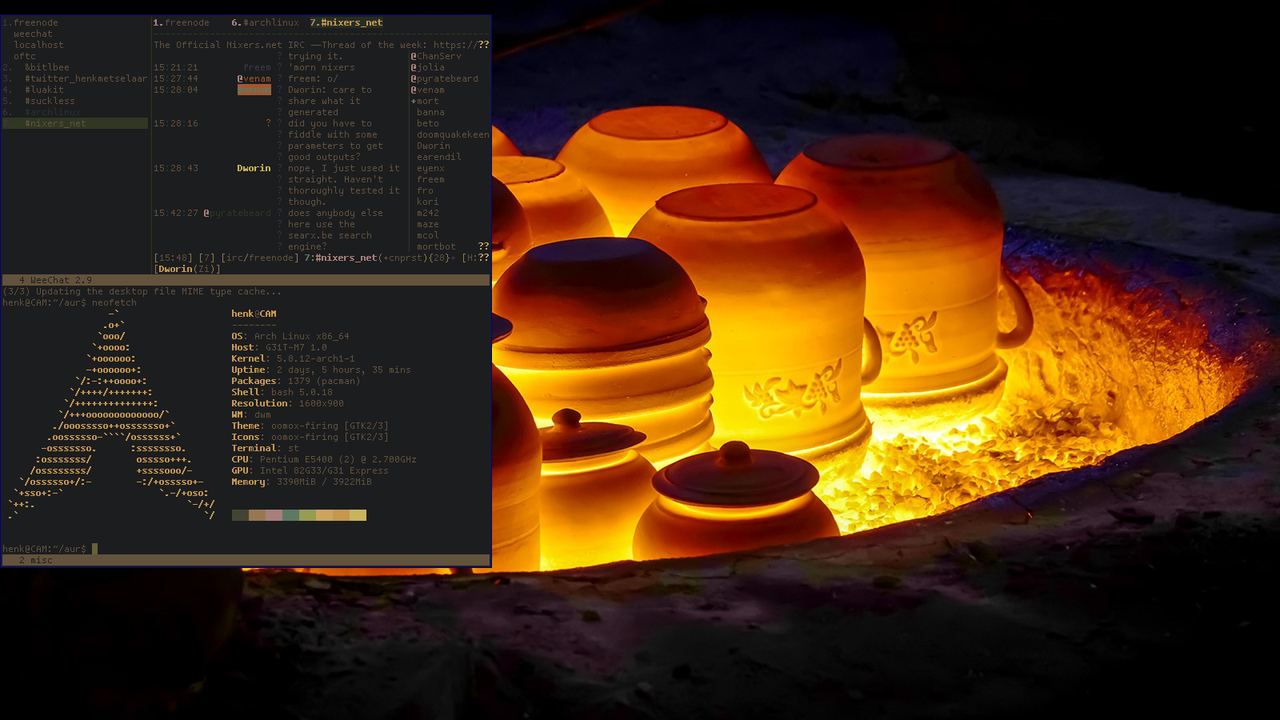The image size is (1280, 720).
Task: Click the 15:27:44 timestamp in chat
Action: pos(176,78)
